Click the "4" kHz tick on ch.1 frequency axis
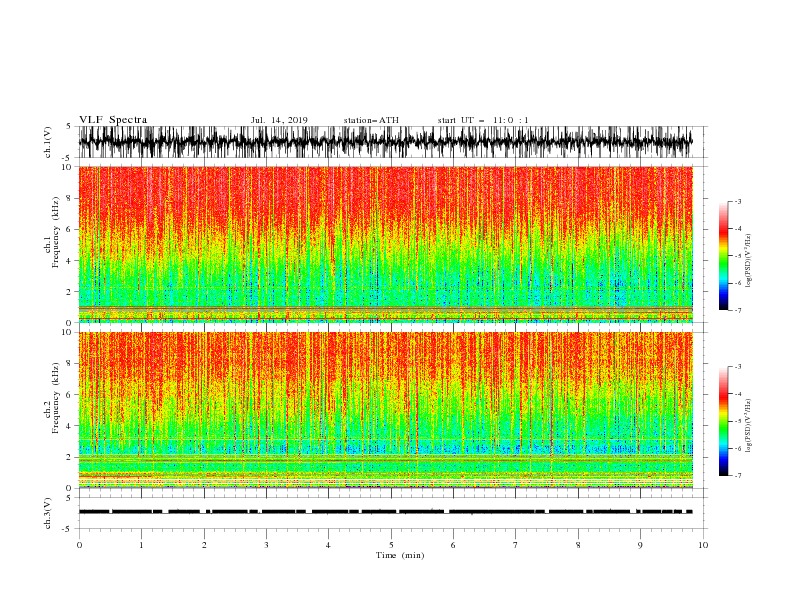792x612 pixels. click(x=69, y=261)
